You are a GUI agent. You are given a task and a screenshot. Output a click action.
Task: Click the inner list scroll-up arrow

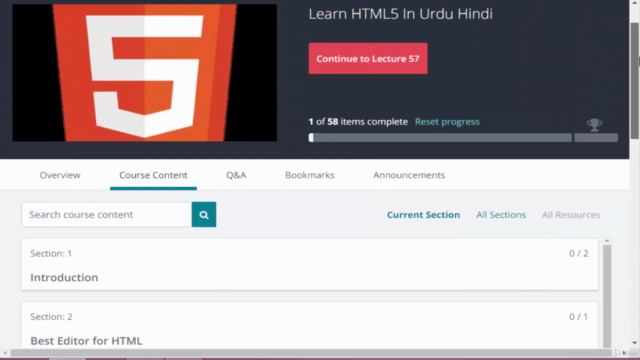(x=607, y=241)
